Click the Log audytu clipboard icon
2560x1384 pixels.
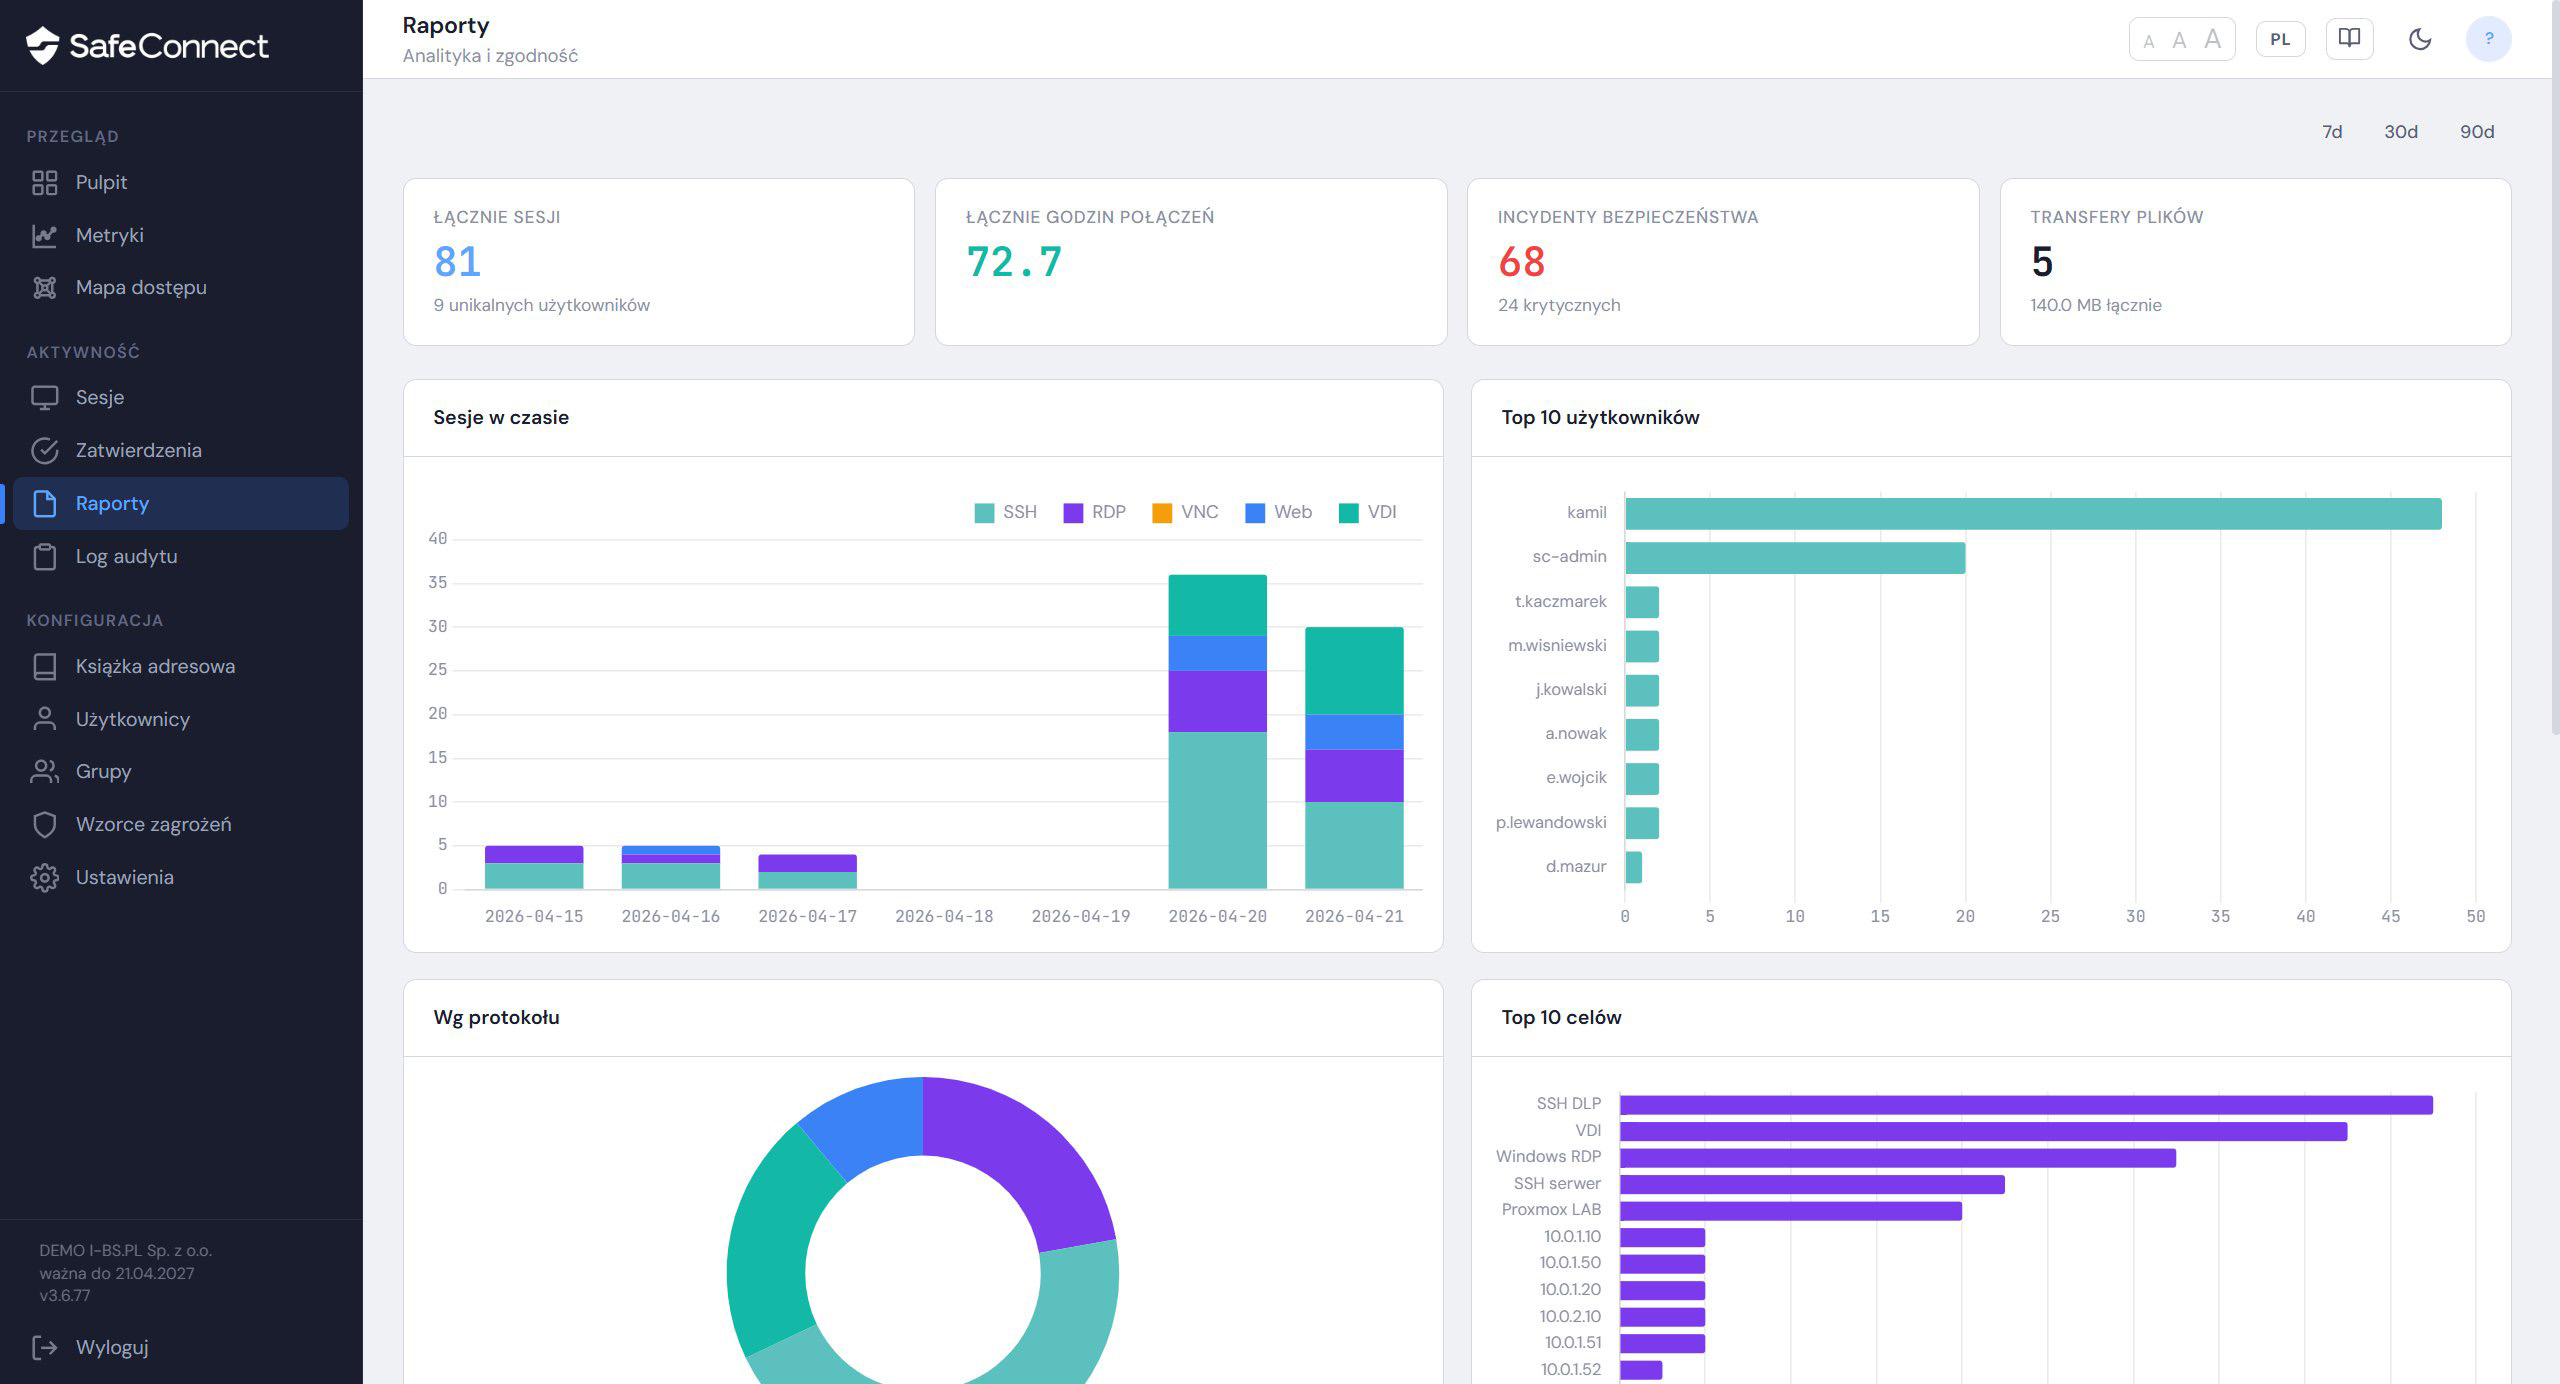44,556
